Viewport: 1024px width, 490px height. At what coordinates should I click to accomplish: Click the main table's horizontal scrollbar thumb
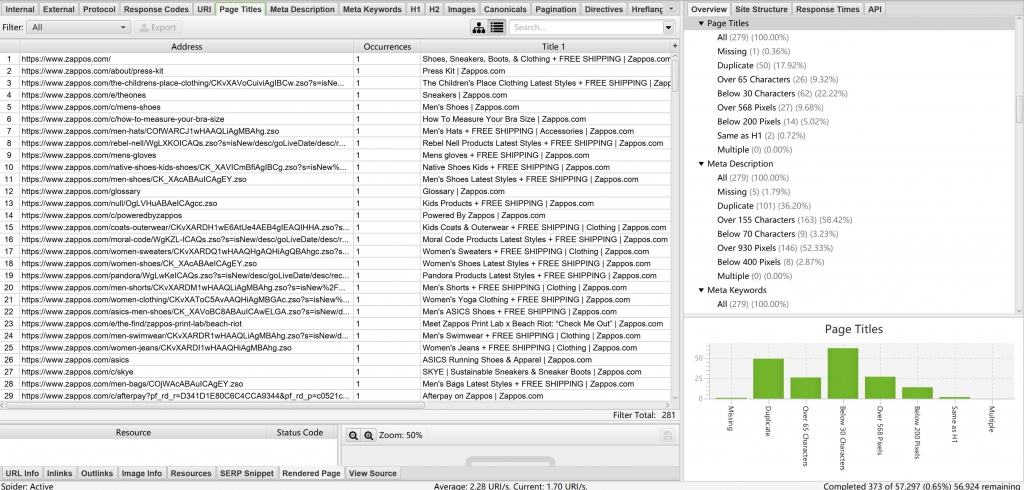(216, 406)
